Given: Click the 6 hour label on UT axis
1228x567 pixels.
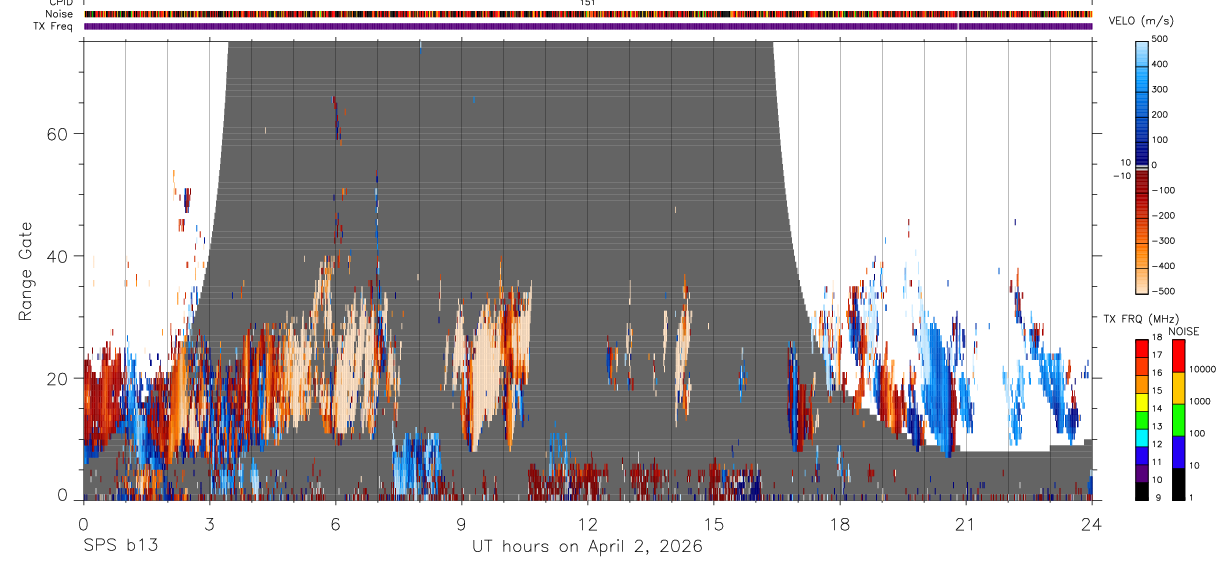Looking at the screenshot, I should tap(335, 522).
